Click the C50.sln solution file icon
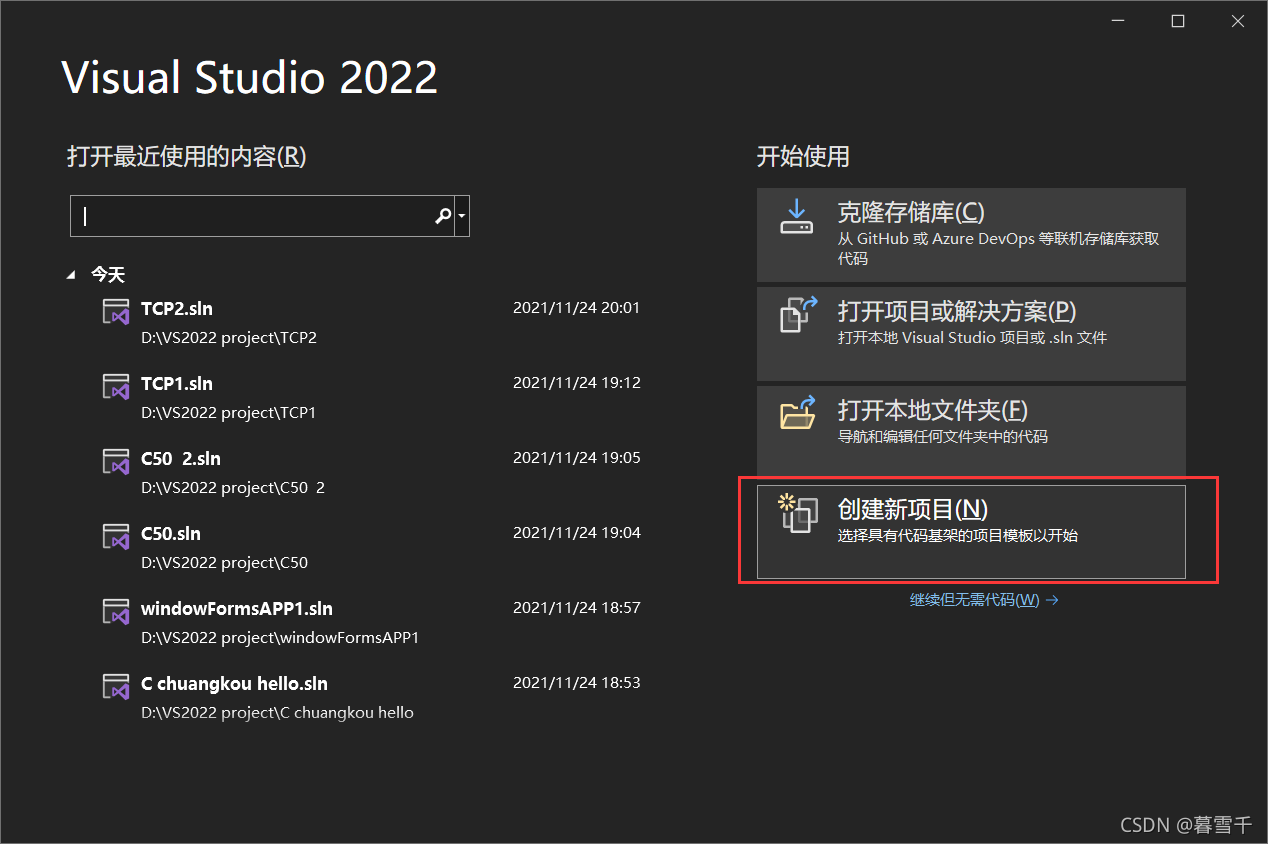 click(116, 536)
